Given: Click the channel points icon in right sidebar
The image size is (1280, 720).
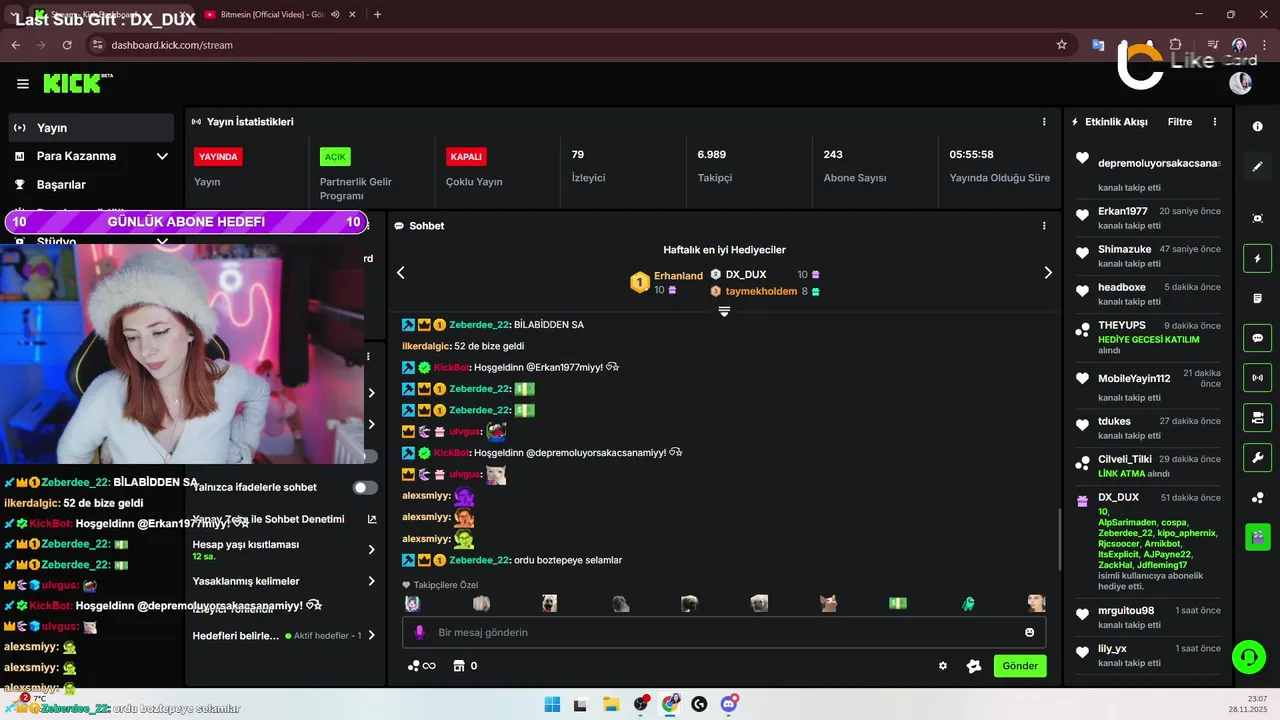Looking at the screenshot, I should point(1257,497).
